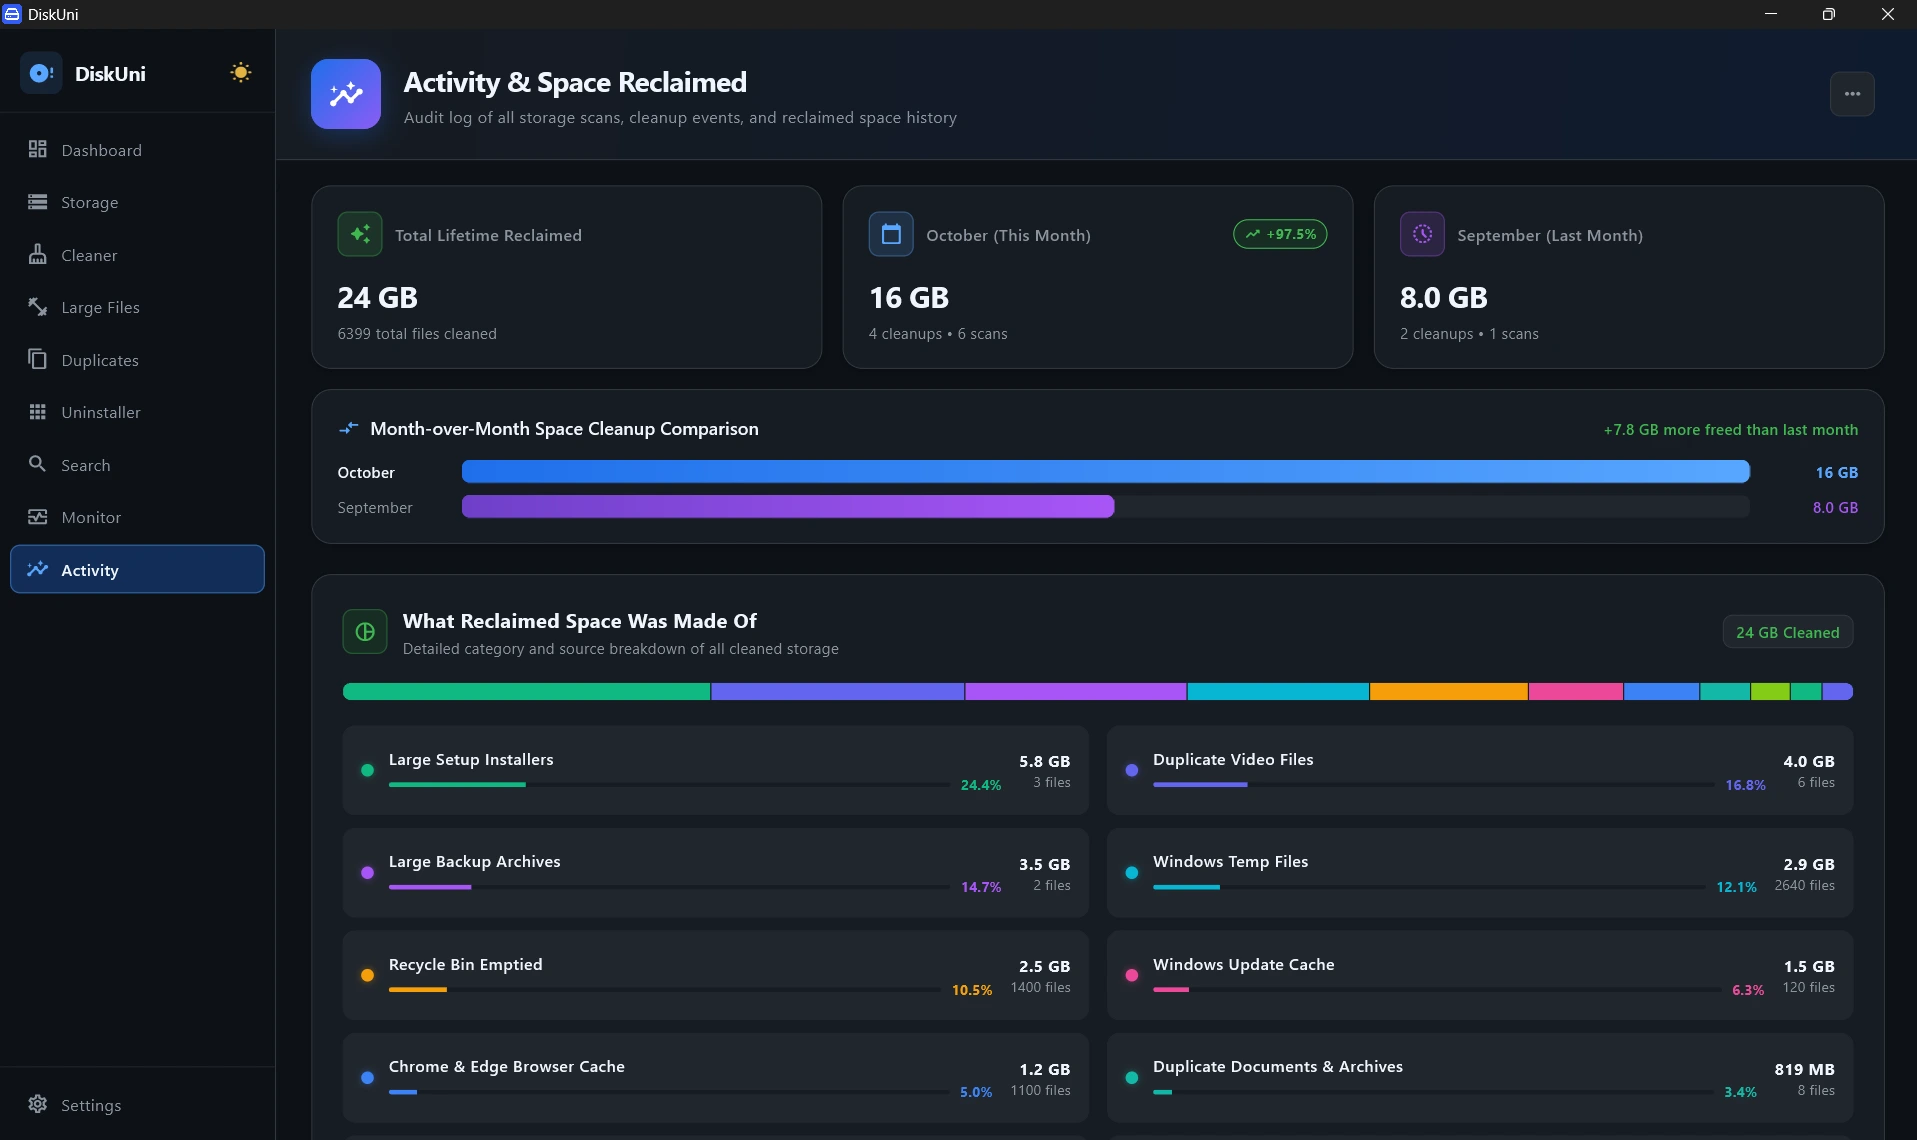
Task: Select Duplicate Documents & Archives row
Action: pos(1480,1078)
